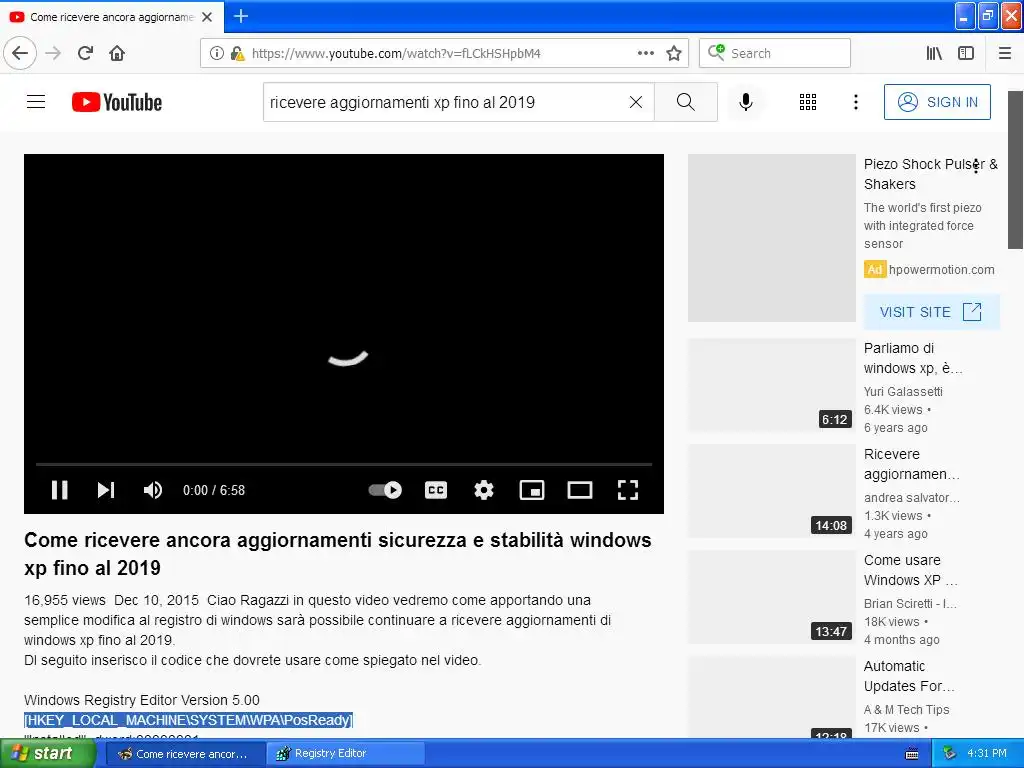Click the SIGN IN button

[x=937, y=102]
